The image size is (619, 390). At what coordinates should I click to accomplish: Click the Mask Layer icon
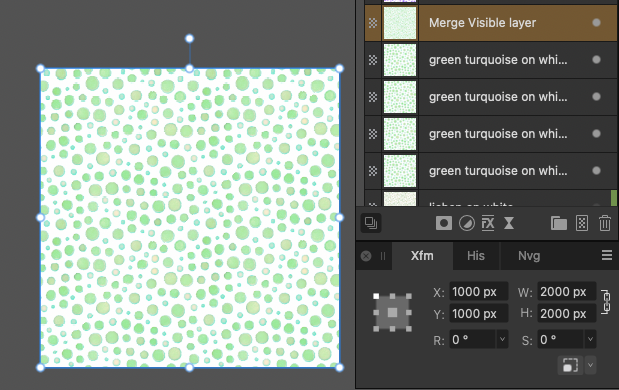(x=444, y=223)
